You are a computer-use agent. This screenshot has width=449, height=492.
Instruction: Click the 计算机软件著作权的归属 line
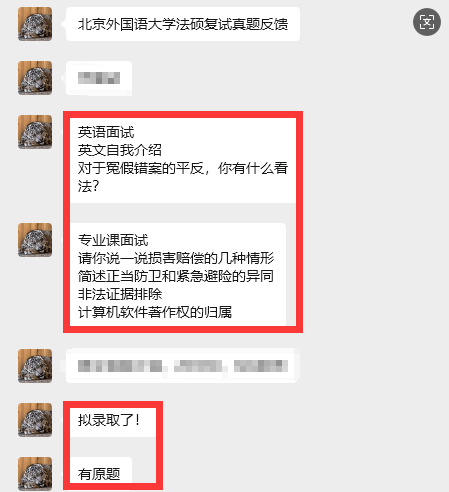click(155, 312)
